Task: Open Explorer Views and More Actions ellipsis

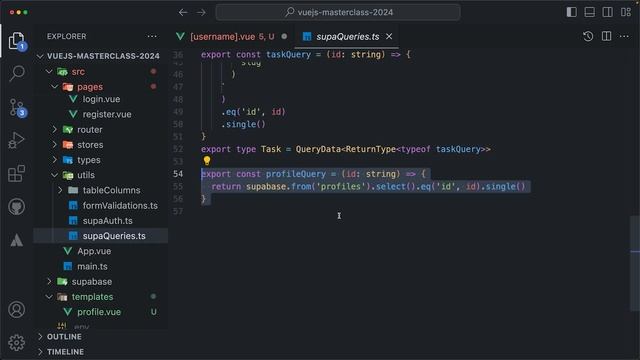Action: 152,36
